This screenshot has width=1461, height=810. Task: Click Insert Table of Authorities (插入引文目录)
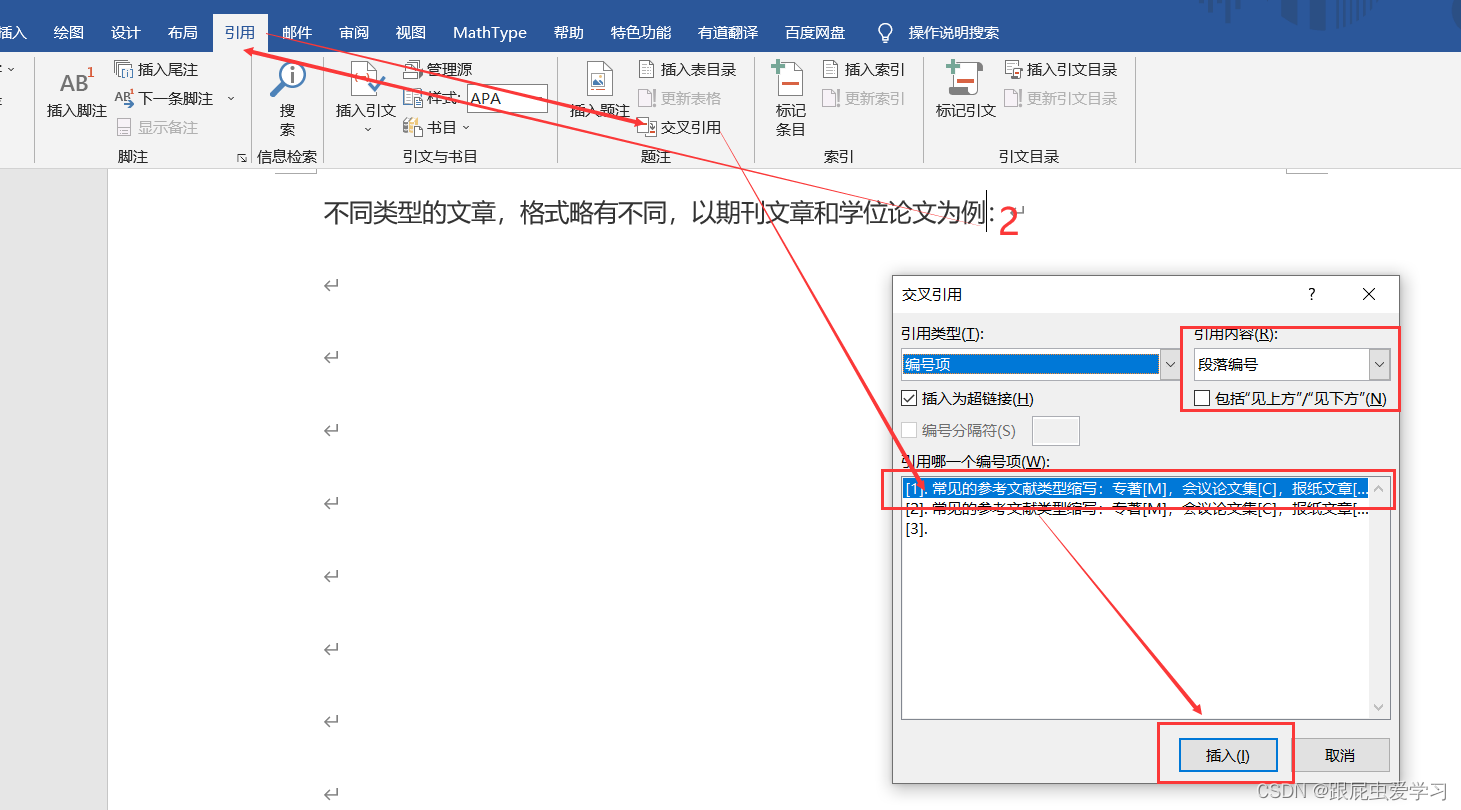point(1060,69)
